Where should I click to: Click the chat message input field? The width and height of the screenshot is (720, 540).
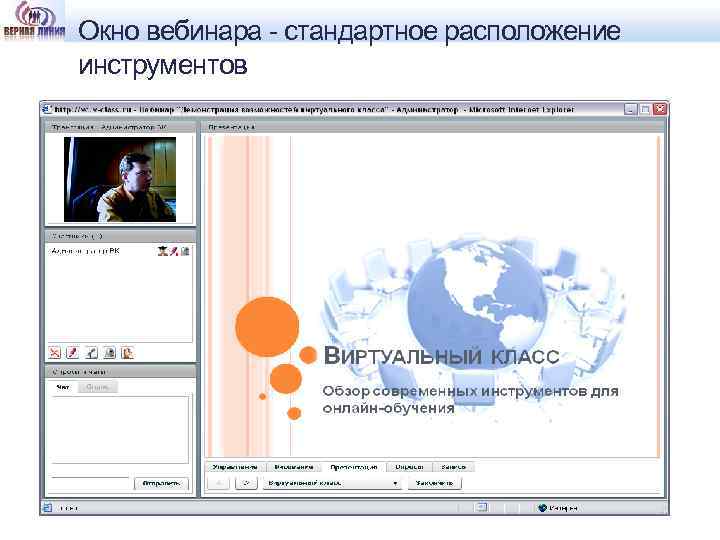(x=90, y=483)
